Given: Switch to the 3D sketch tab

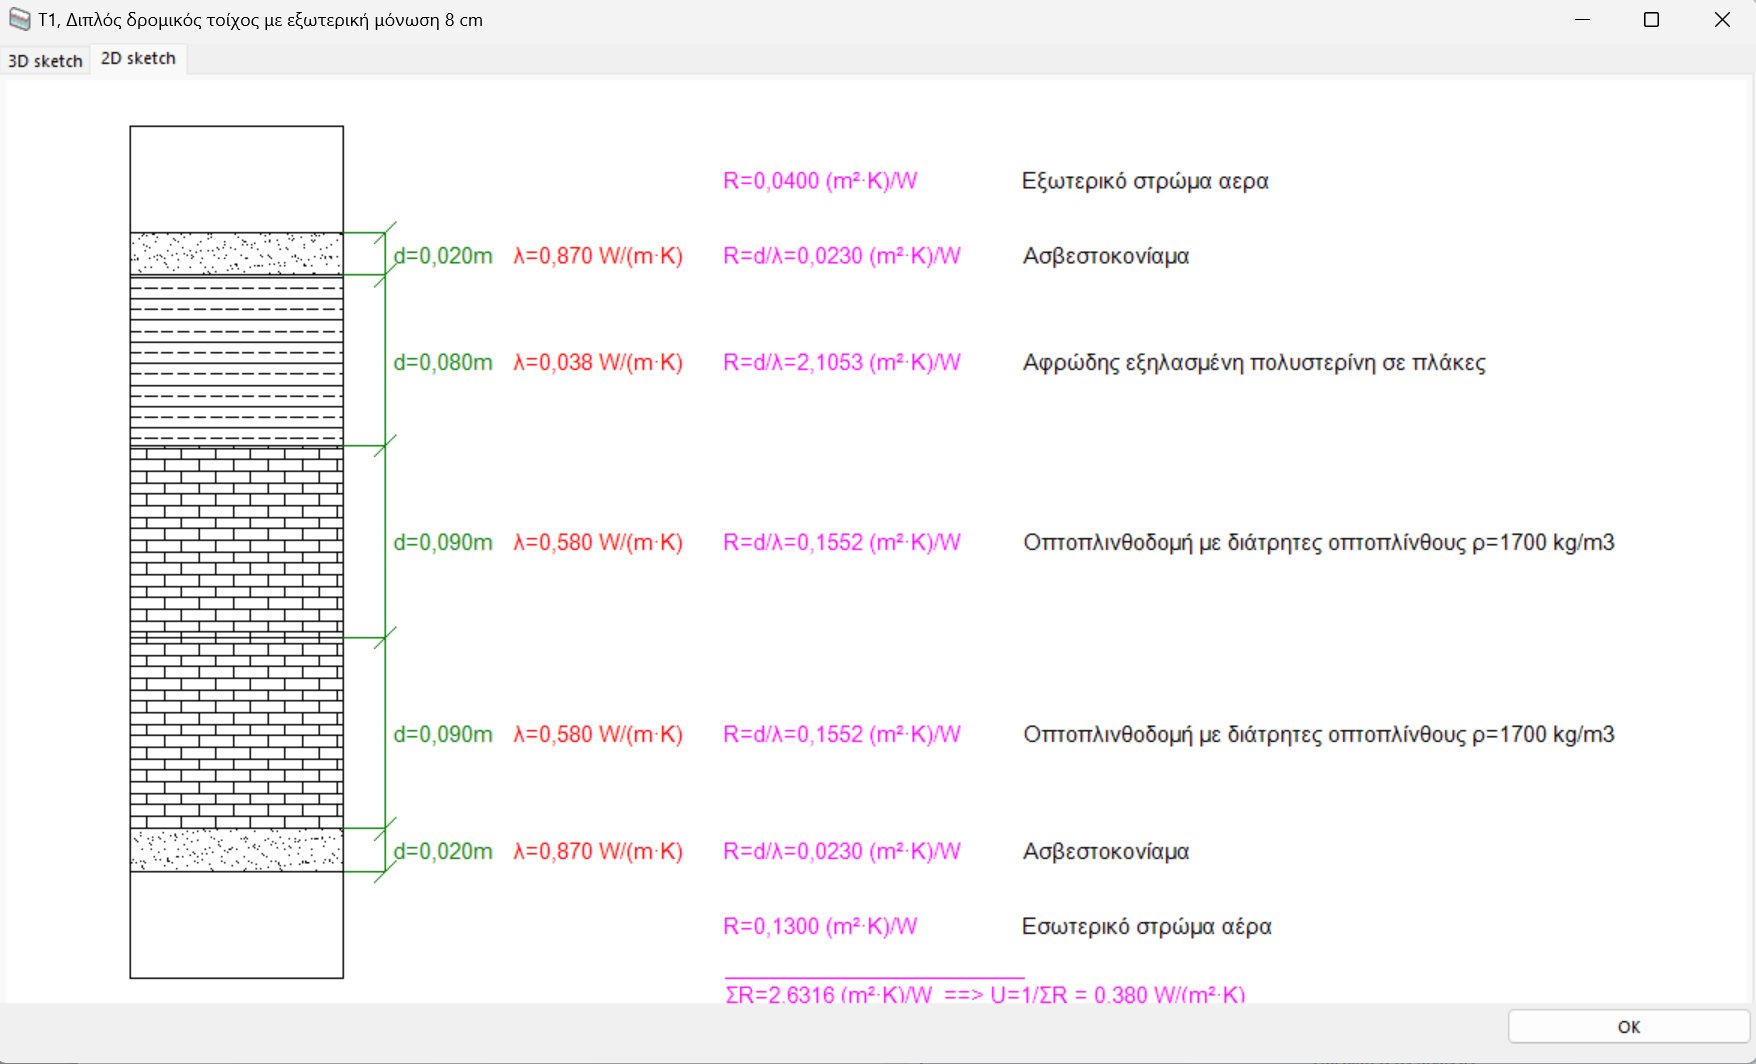Looking at the screenshot, I should (x=44, y=59).
